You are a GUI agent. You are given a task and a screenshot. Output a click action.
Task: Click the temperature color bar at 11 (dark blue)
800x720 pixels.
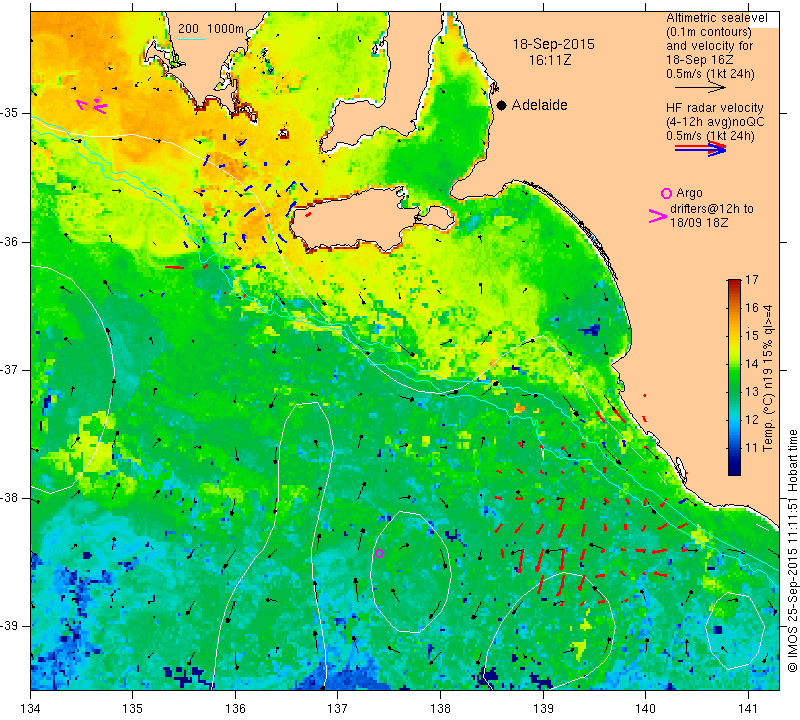coord(734,448)
